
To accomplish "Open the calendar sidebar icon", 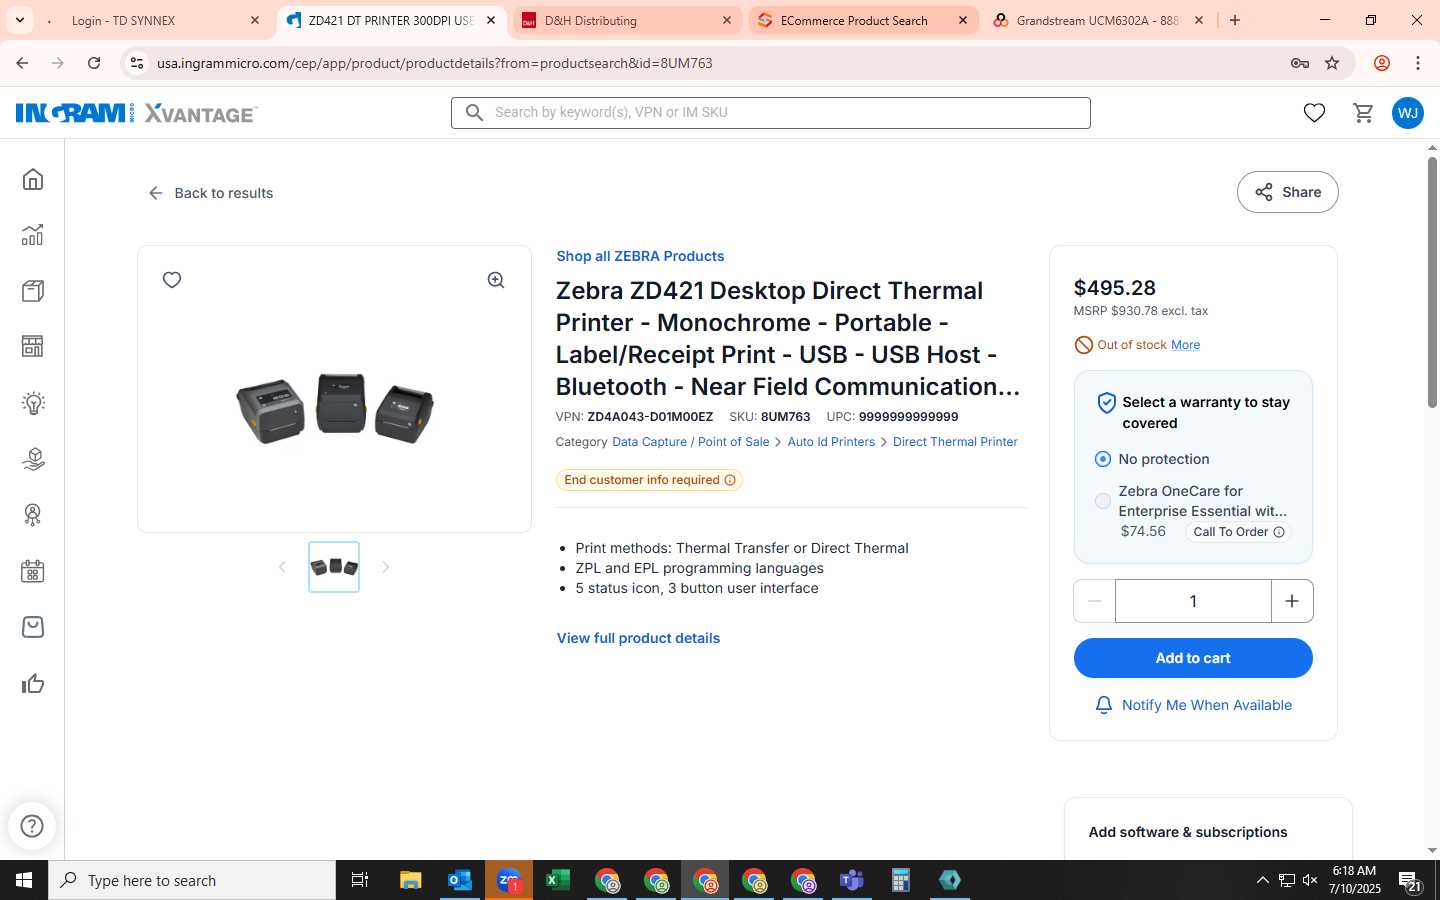I will click(x=33, y=571).
